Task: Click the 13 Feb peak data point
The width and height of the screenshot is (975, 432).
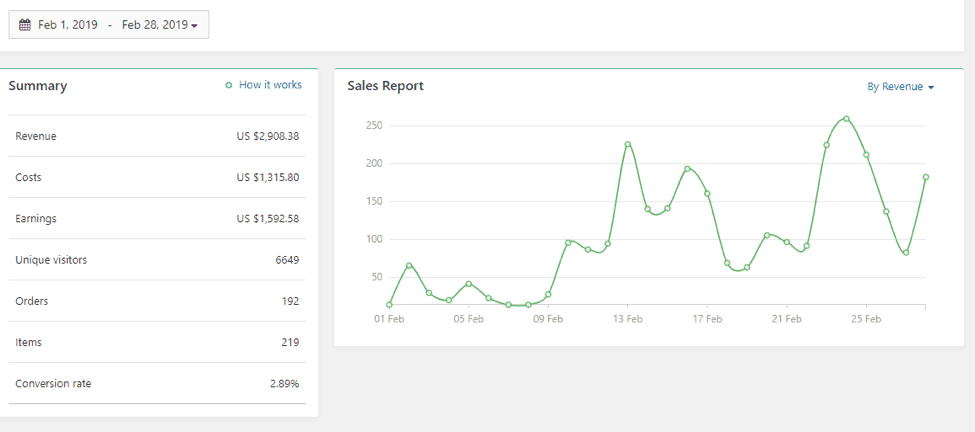Action: pos(628,144)
